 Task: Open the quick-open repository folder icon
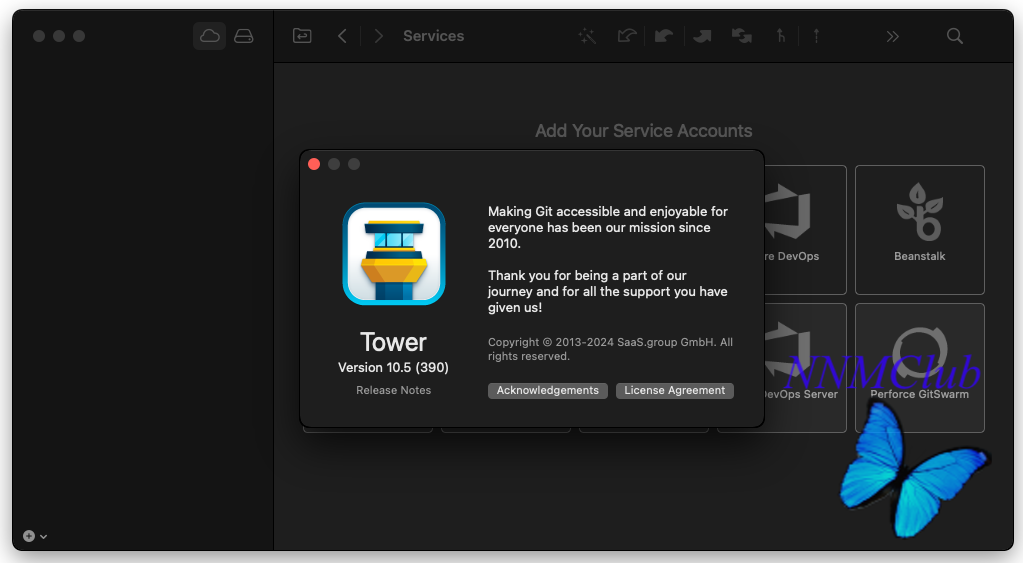coord(302,36)
